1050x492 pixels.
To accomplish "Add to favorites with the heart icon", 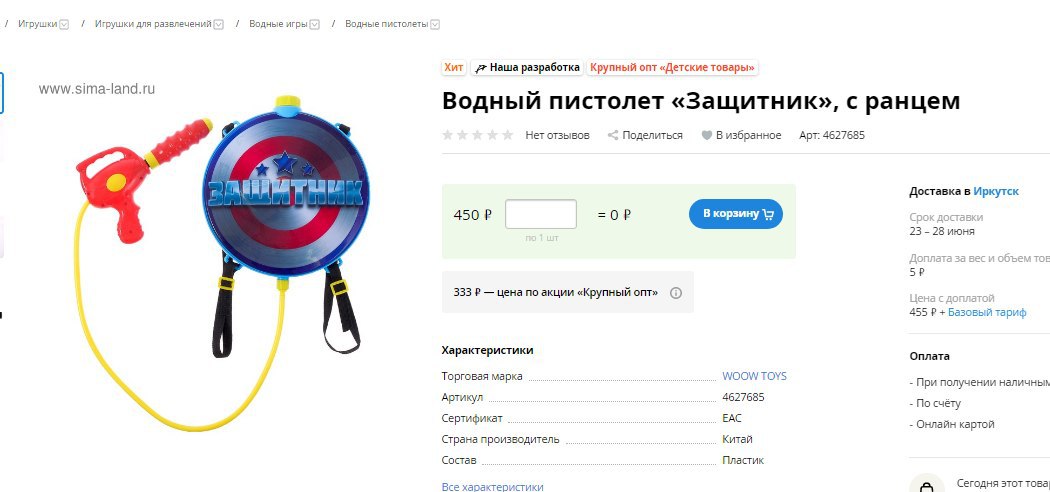I will tap(706, 135).
